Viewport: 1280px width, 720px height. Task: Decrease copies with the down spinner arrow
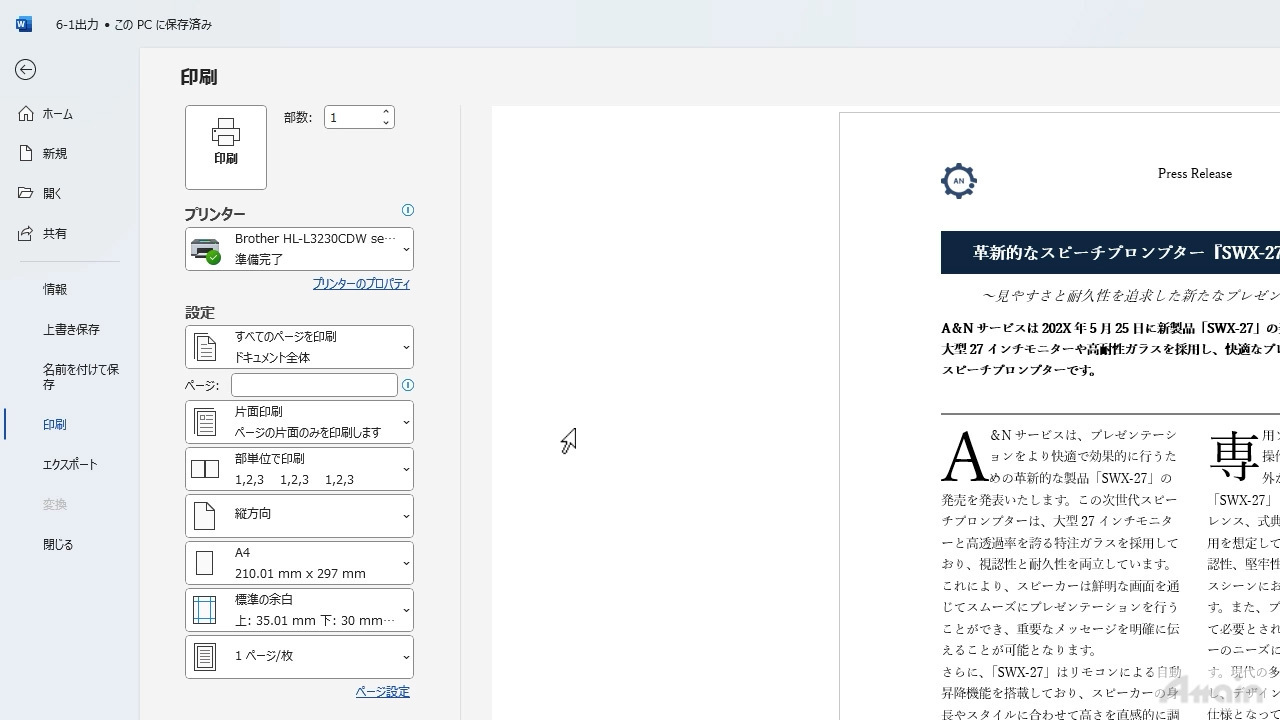(386, 123)
